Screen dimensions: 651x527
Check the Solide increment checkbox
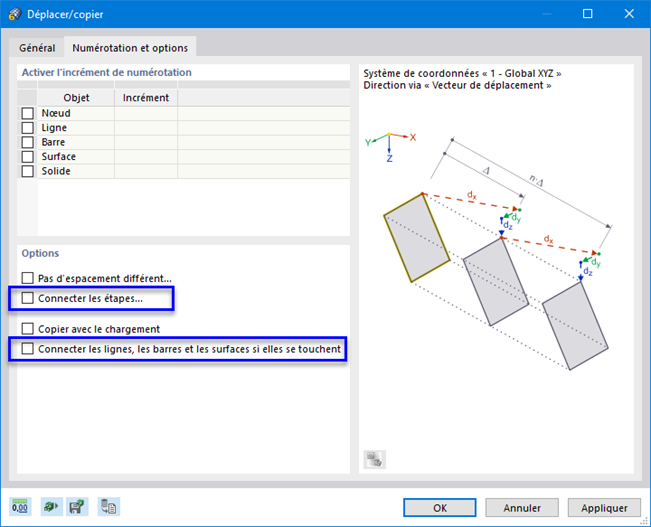[27, 171]
